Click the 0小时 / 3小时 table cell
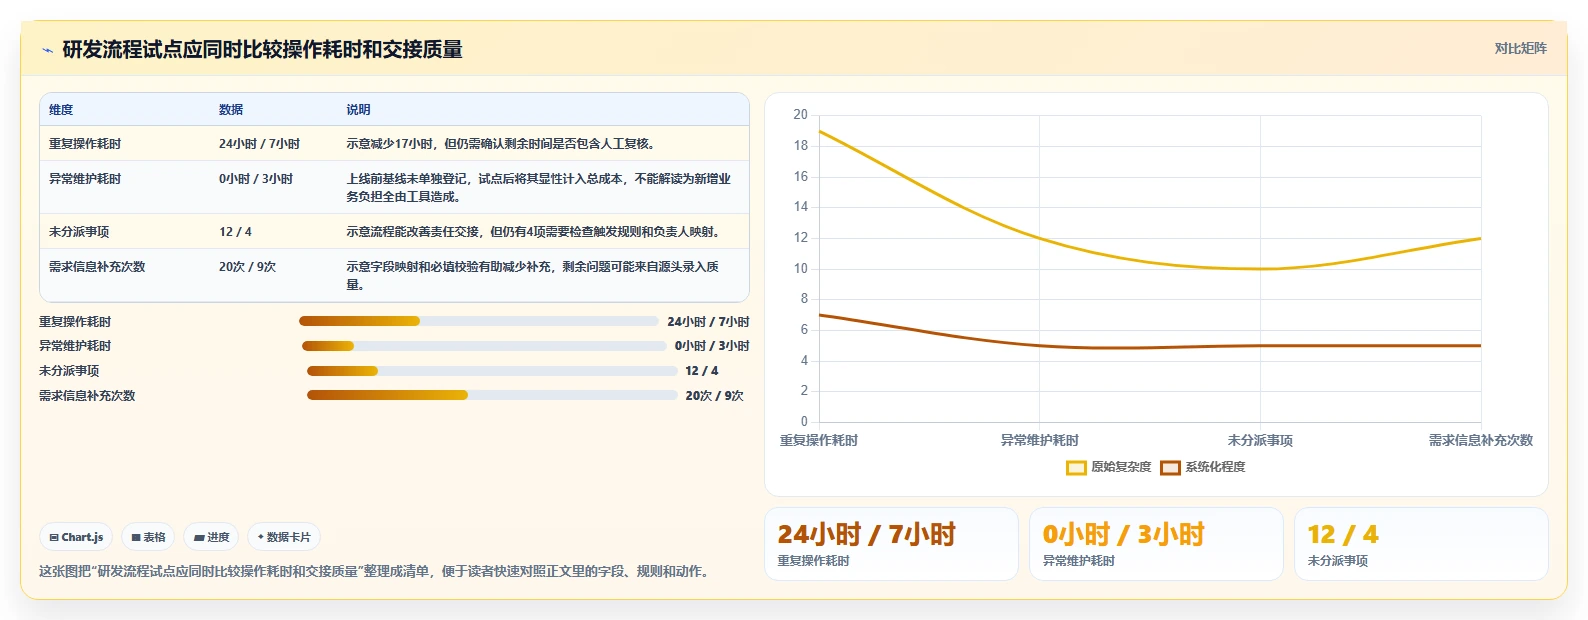The height and width of the screenshot is (620, 1588). point(256,179)
